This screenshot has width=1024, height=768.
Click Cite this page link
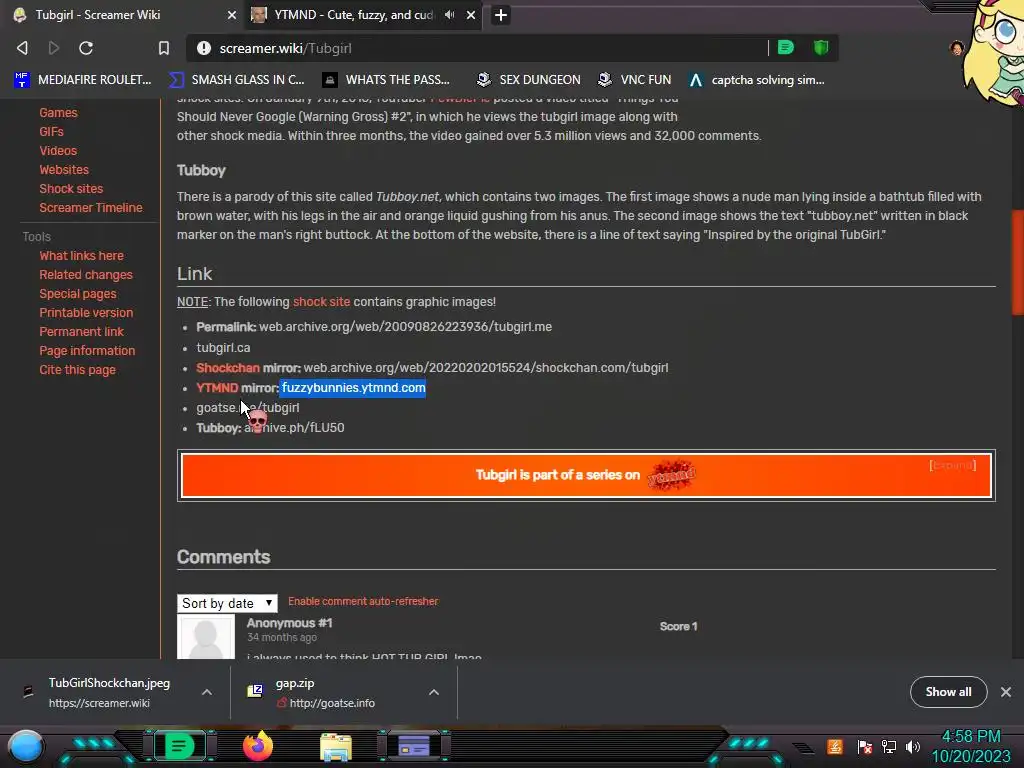(77, 369)
